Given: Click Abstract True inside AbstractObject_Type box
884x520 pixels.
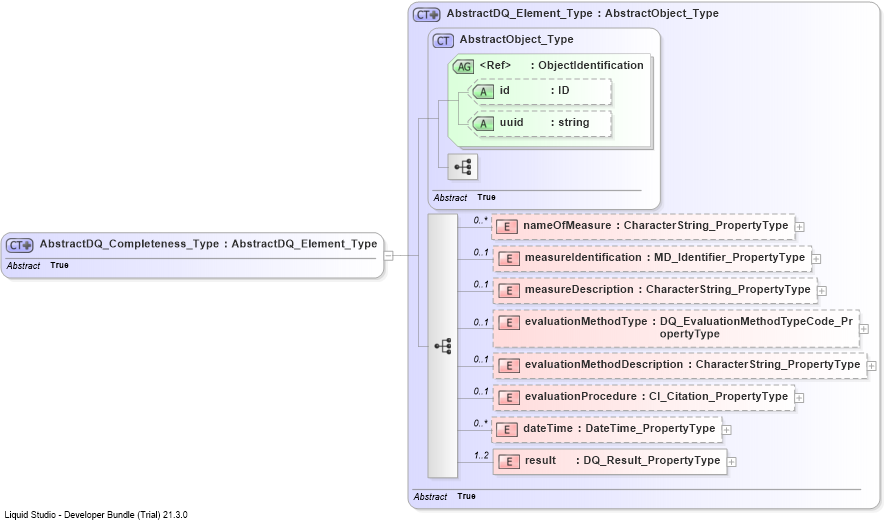Looking at the screenshot, I should [465, 198].
